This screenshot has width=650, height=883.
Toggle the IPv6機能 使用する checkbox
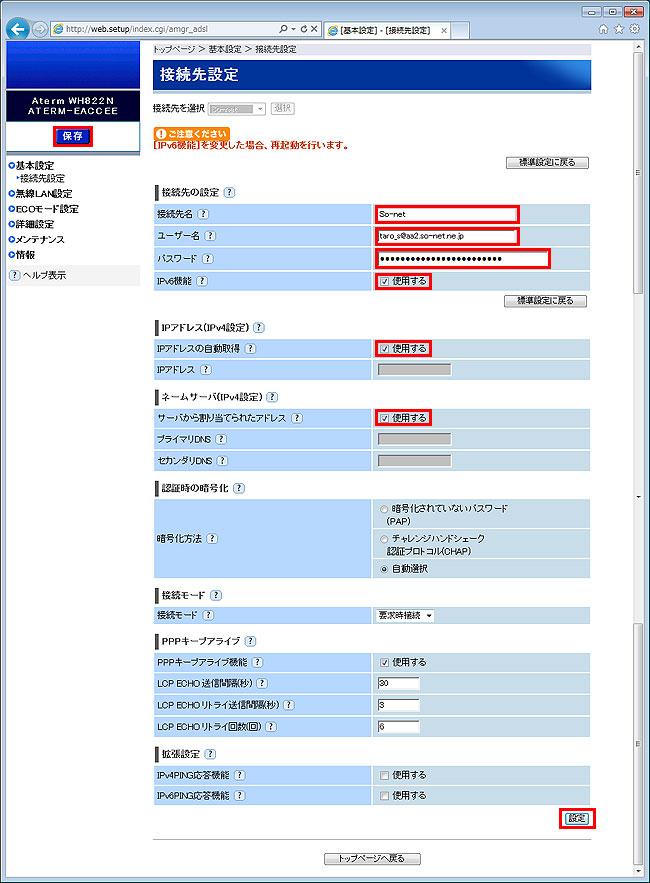click(x=385, y=281)
